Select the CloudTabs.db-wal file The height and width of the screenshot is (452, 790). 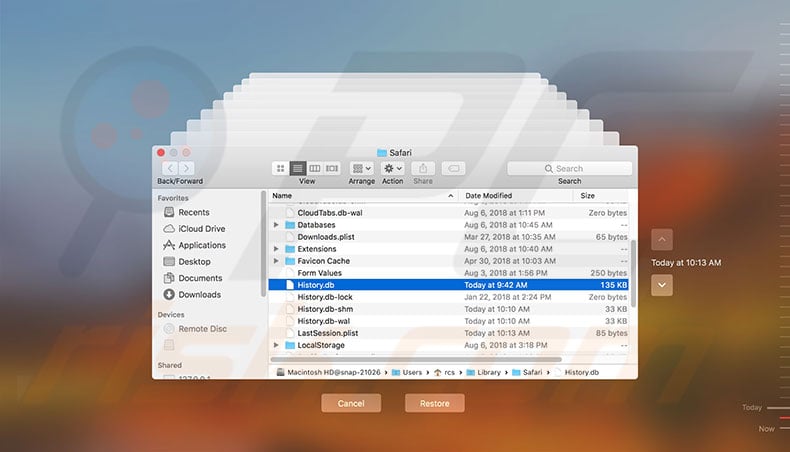point(448,213)
